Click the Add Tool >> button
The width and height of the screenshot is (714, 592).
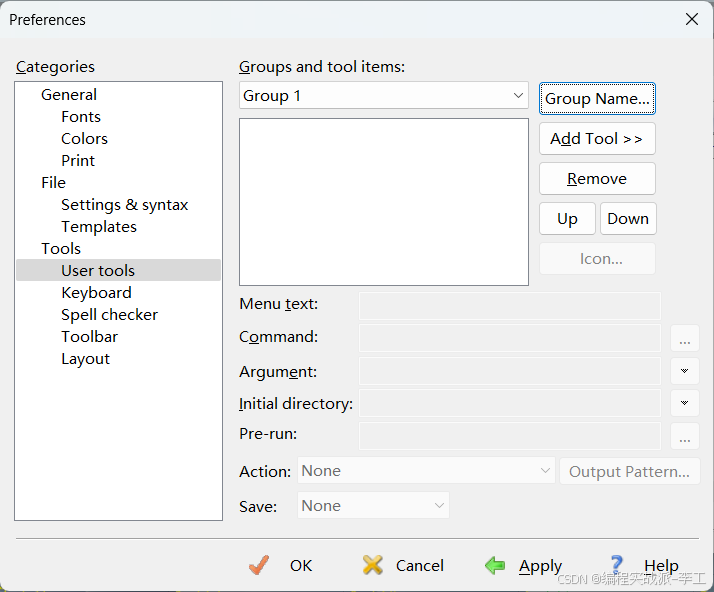[x=597, y=138]
